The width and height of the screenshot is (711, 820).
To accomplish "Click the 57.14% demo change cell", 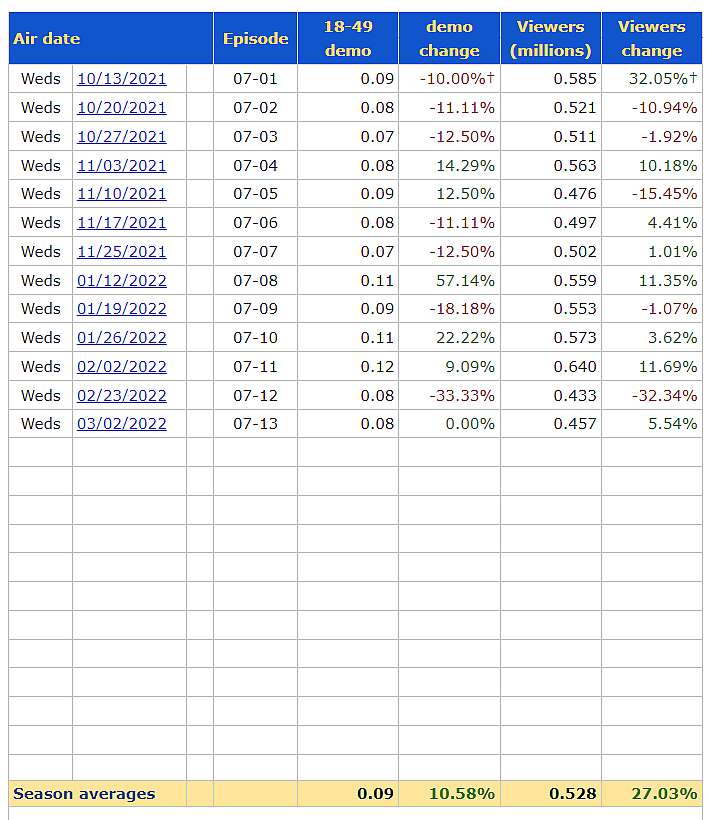I will pos(465,281).
